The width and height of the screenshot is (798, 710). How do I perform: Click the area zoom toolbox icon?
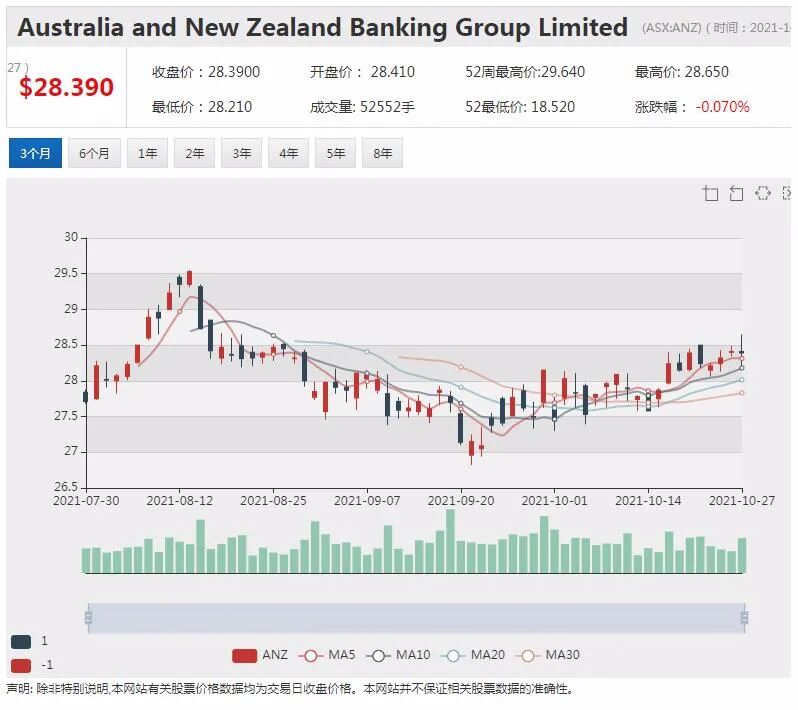coord(710,193)
